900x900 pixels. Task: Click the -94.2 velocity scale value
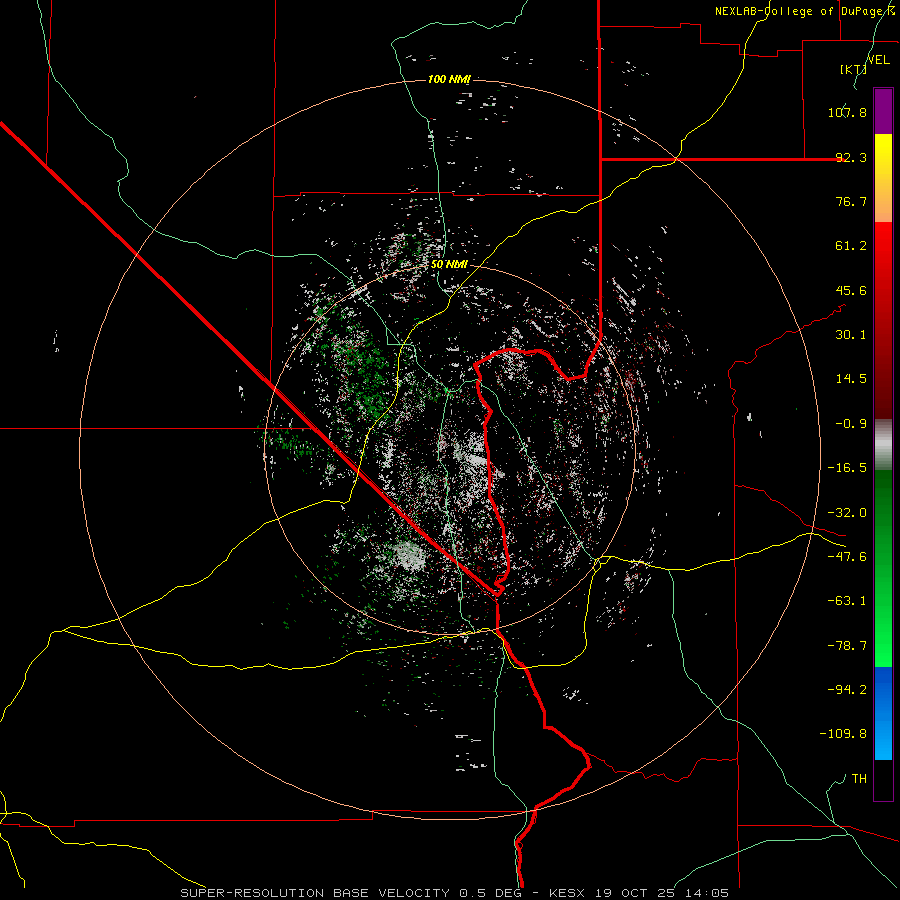point(847,690)
